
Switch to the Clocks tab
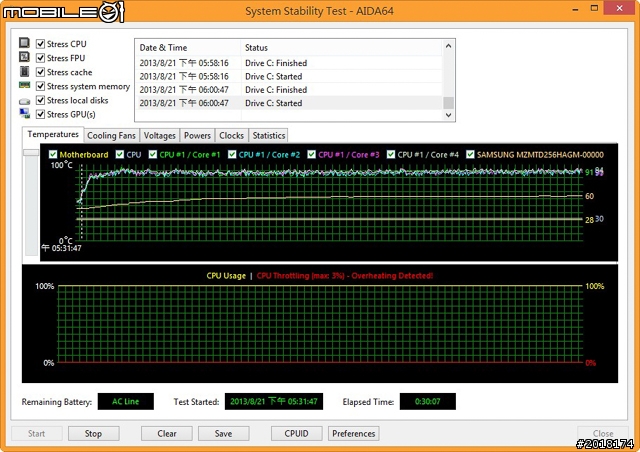231,136
